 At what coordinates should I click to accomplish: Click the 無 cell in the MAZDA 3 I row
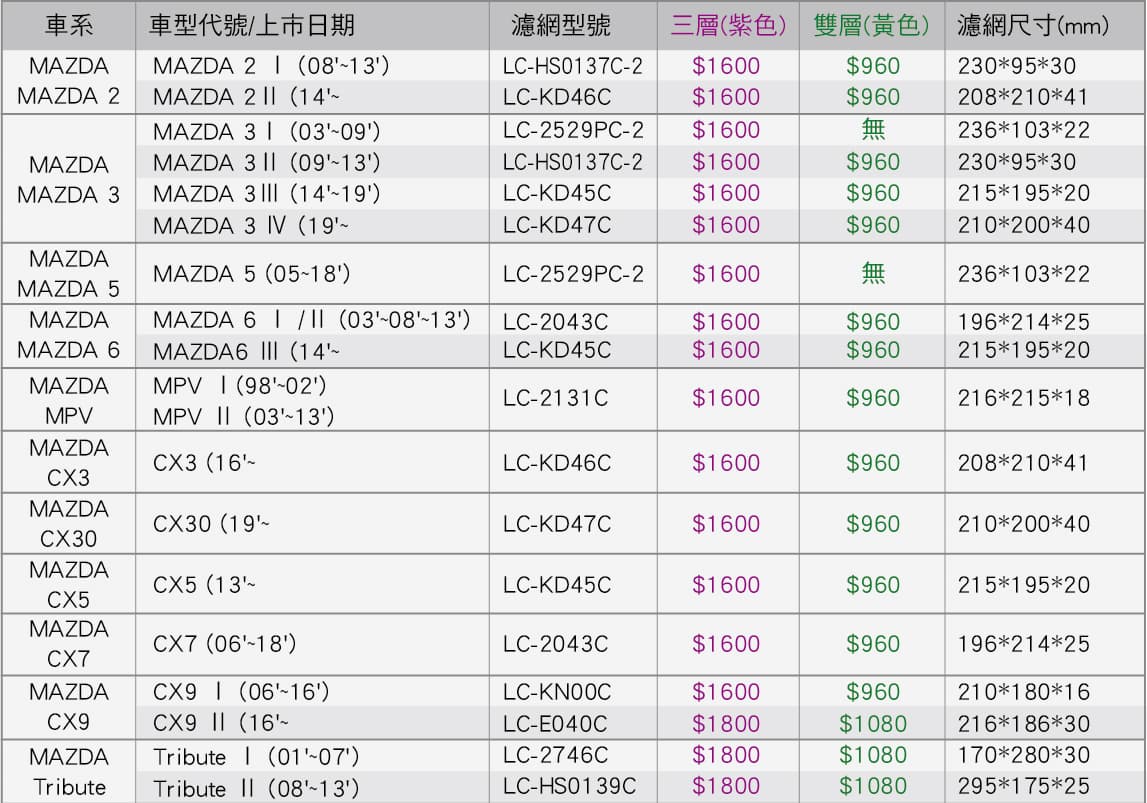(873, 129)
